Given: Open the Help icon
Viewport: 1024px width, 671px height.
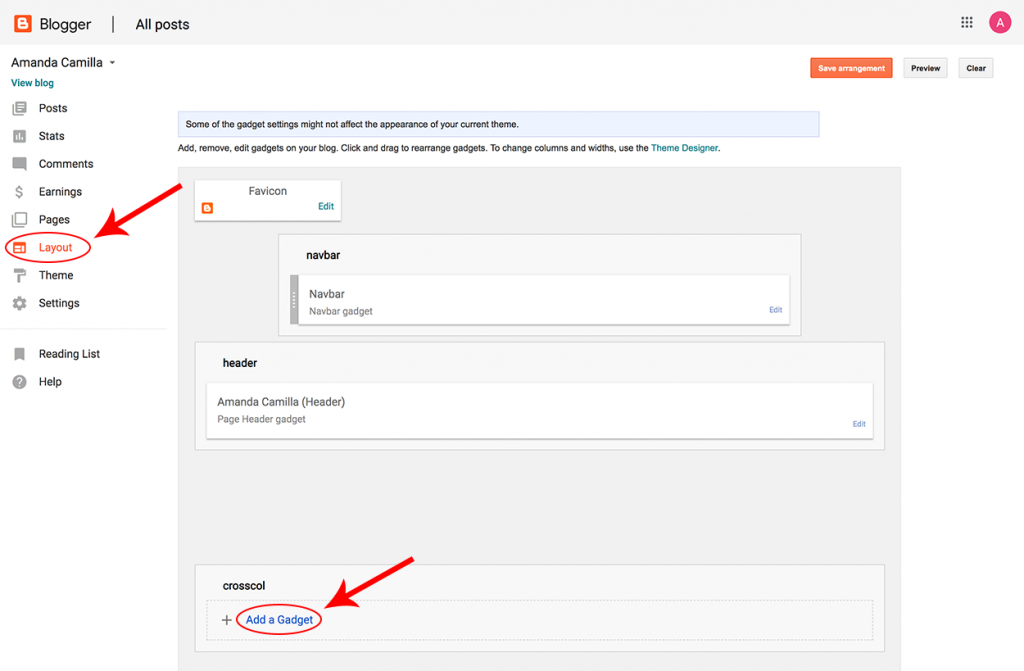Looking at the screenshot, I should pyautogui.click(x=18, y=381).
